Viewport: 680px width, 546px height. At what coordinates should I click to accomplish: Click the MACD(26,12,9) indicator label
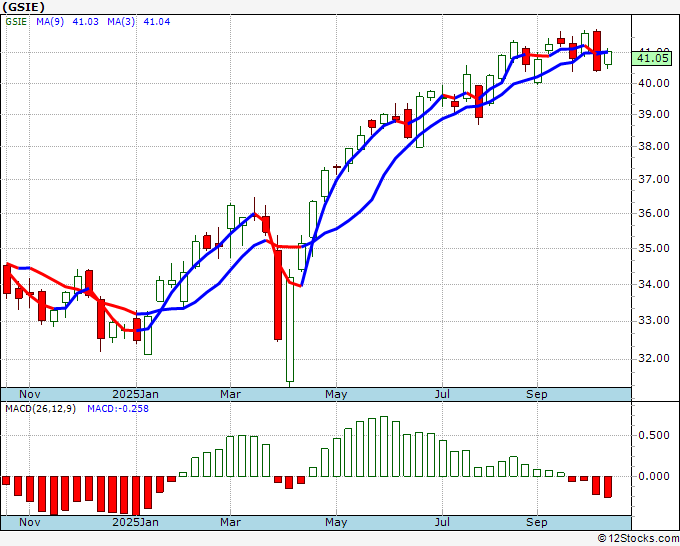click(40, 409)
